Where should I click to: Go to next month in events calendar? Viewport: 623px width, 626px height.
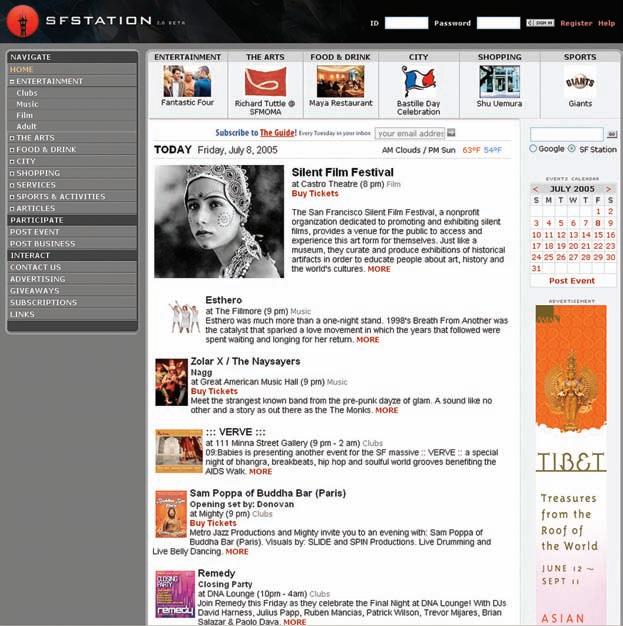click(609, 189)
